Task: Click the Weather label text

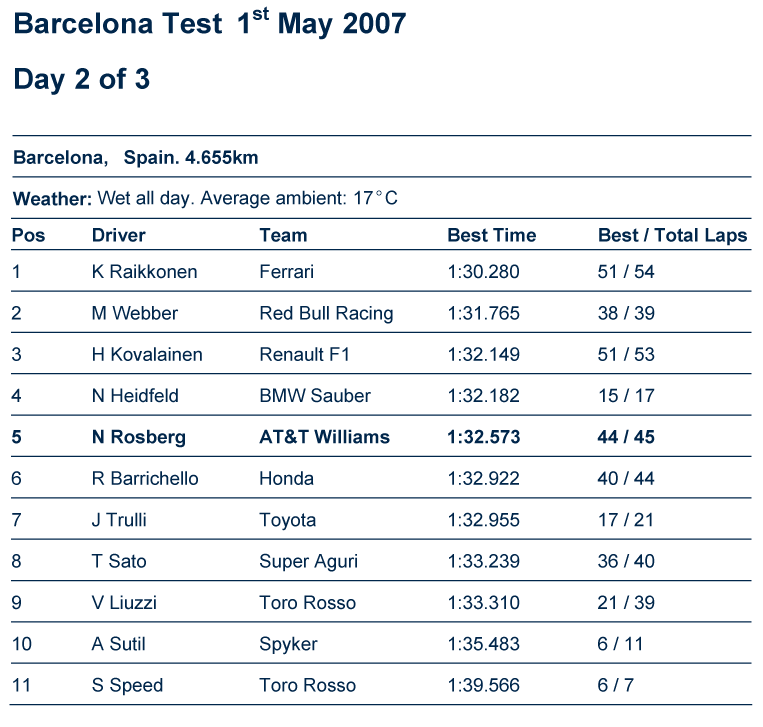Action: pyautogui.click(x=53, y=199)
